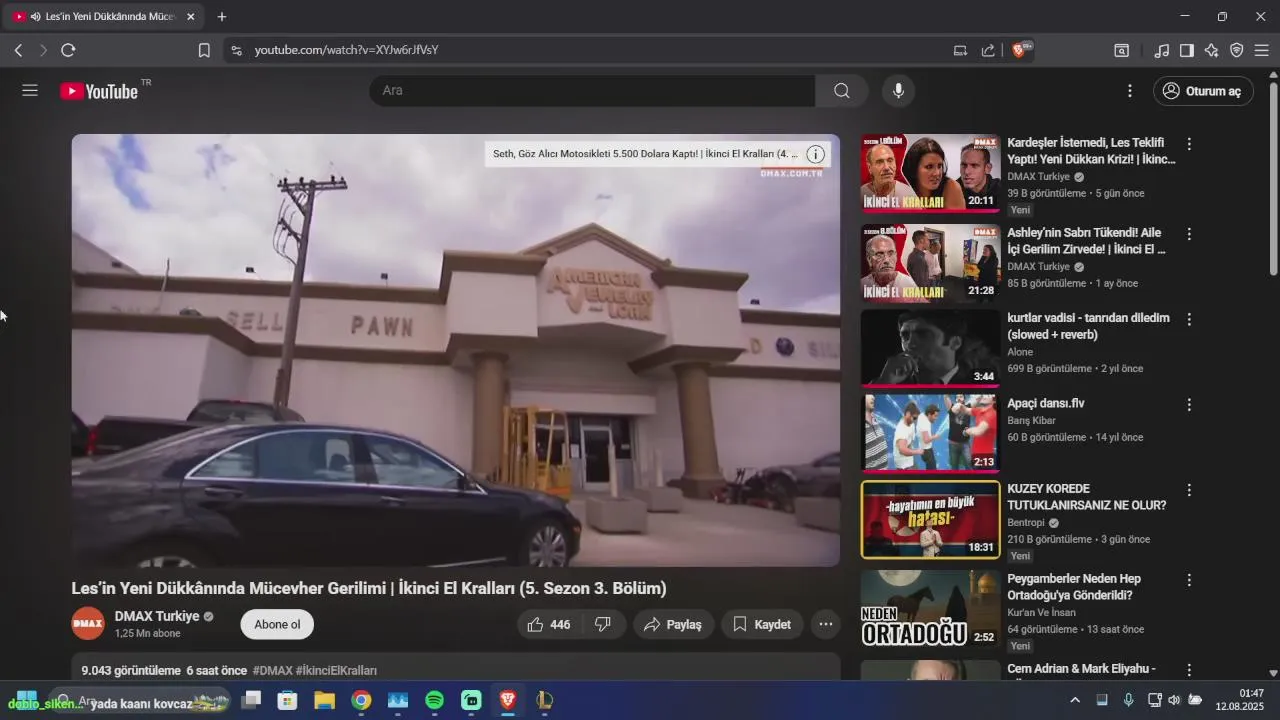Screen dimensions: 1280x720
Task: Select the 'Les'in Yeni Dükkânında Mücevher' browser tab
Action: coord(102,17)
